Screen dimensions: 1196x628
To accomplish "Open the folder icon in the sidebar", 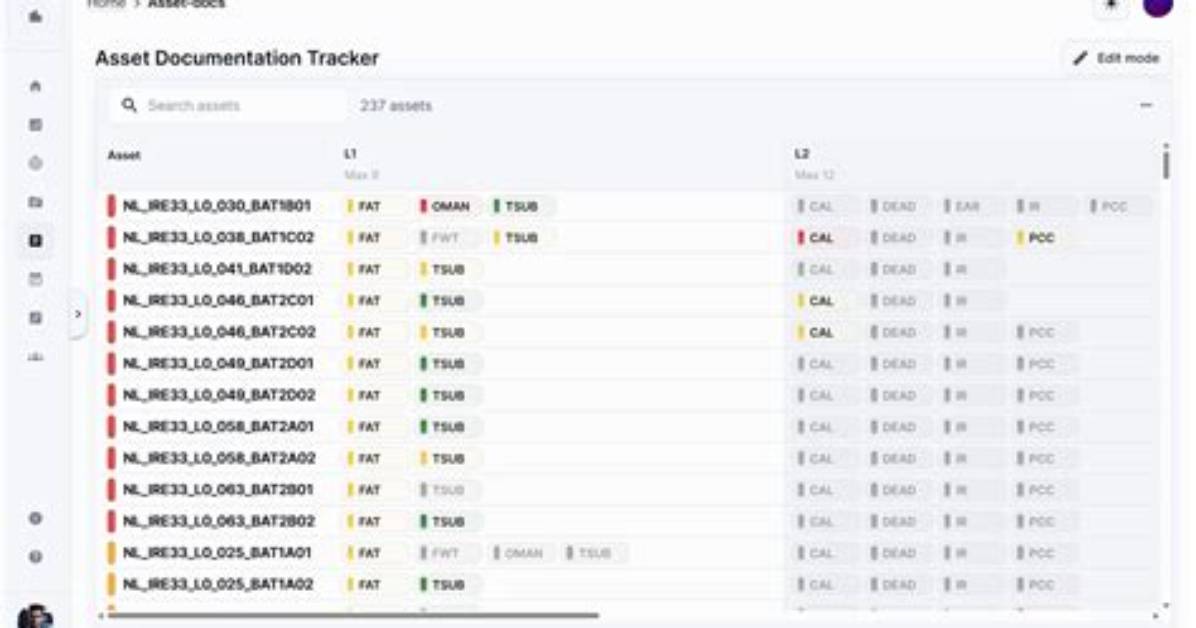I will click(x=35, y=202).
